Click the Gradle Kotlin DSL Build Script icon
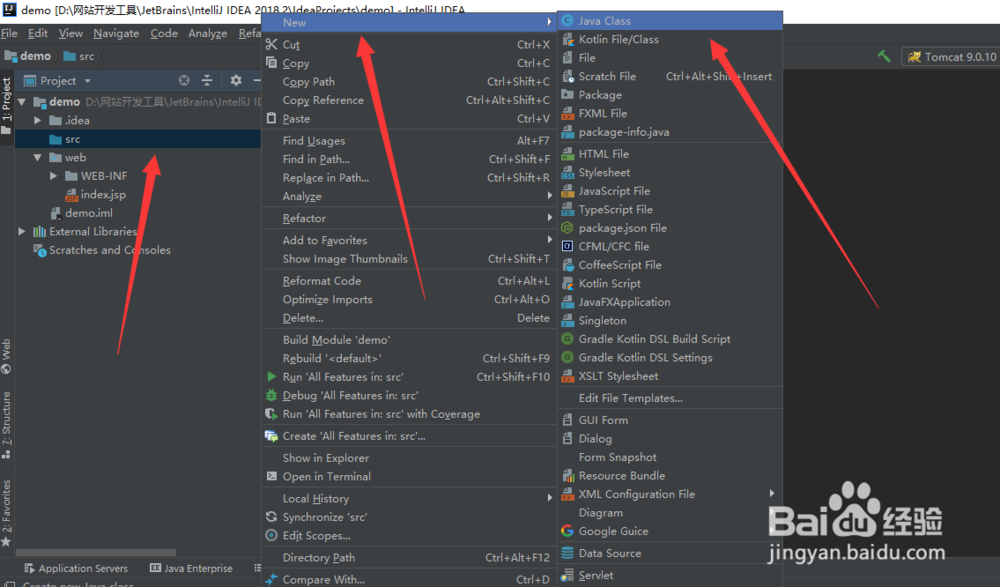Viewport: 1000px width, 587px height. click(567, 339)
